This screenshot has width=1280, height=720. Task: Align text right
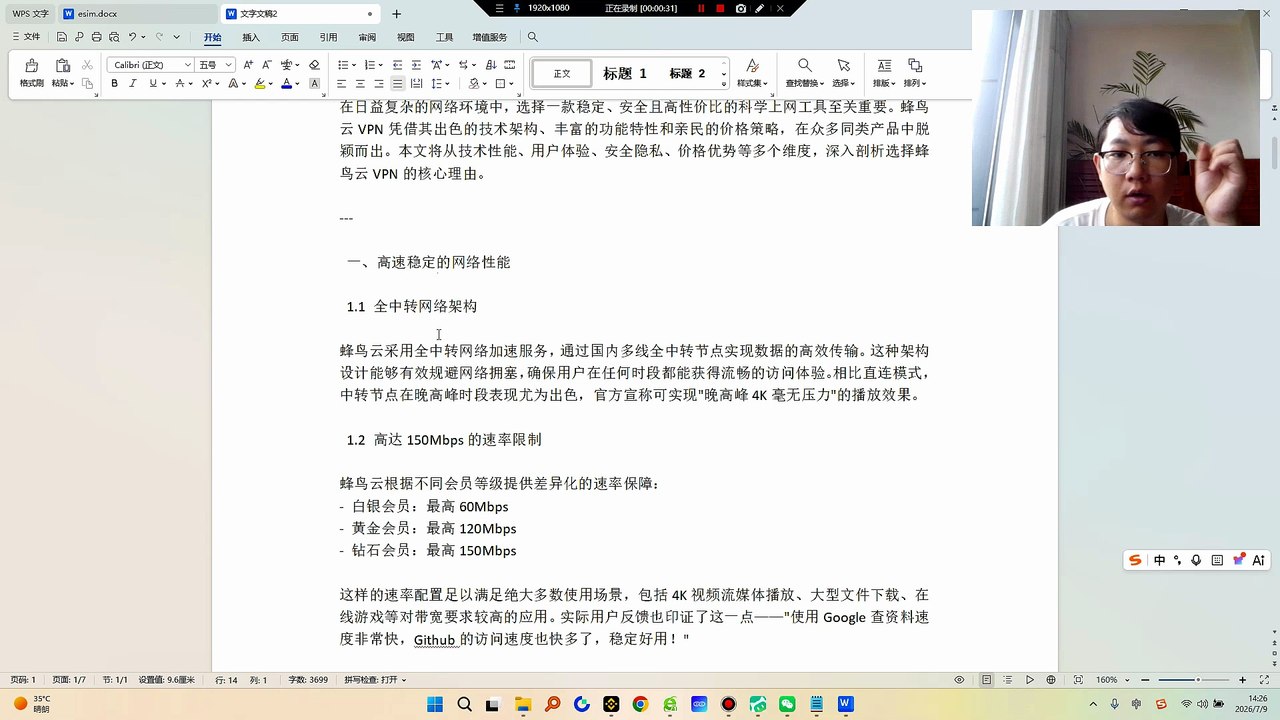pyautogui.click(x=378, y=84)
